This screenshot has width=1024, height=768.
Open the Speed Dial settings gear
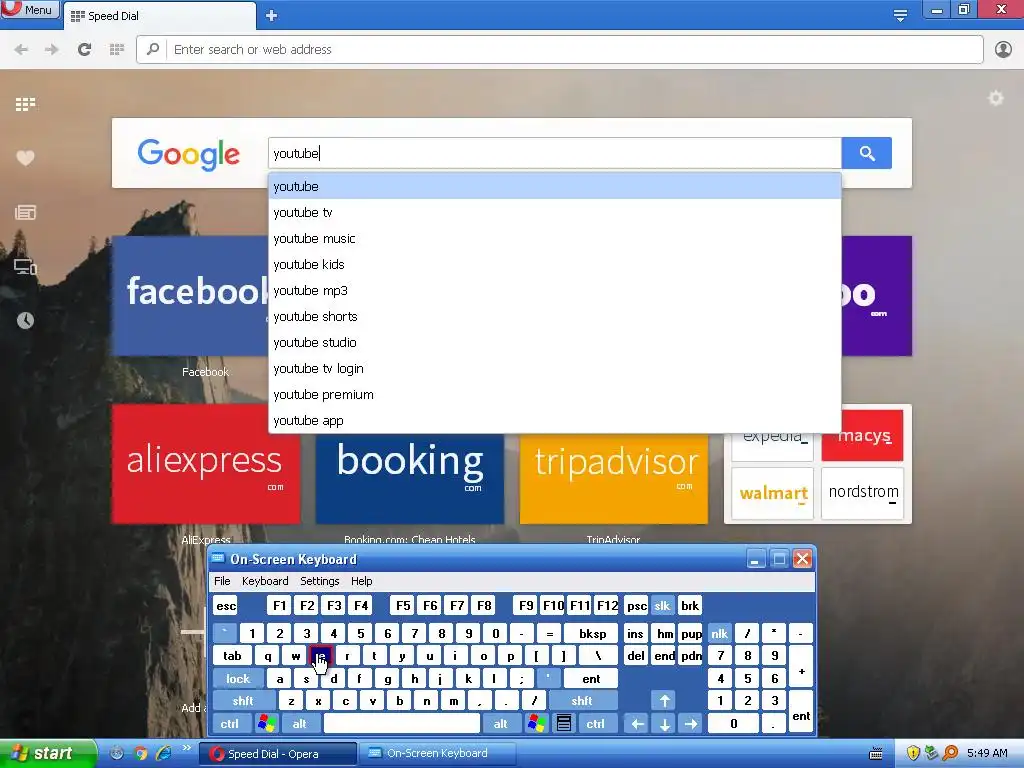(995, 99)
